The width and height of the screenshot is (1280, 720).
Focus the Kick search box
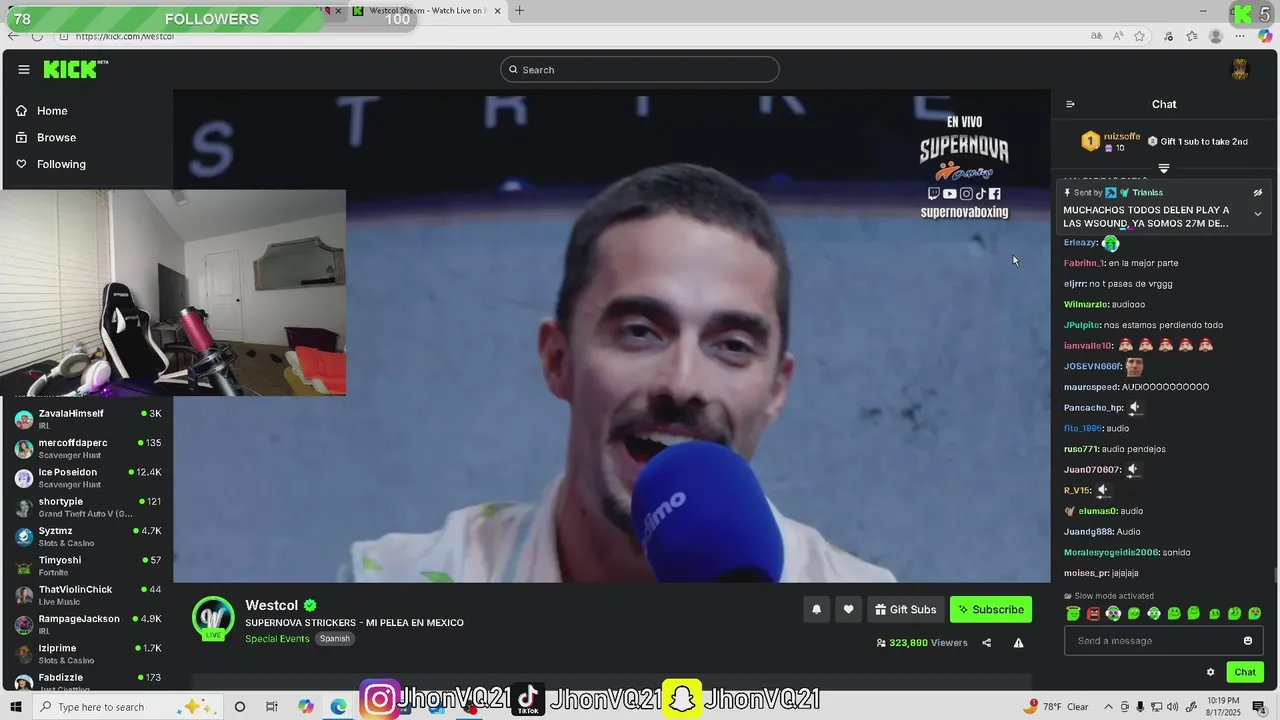[640, 69]
